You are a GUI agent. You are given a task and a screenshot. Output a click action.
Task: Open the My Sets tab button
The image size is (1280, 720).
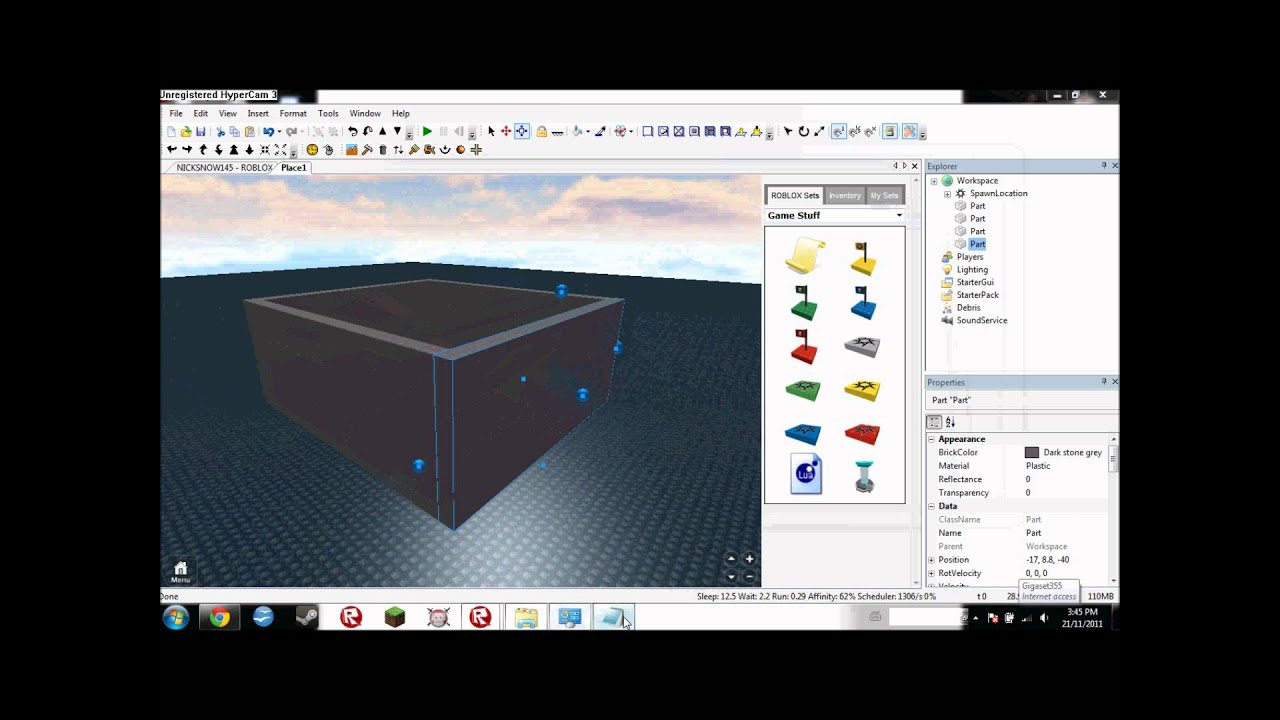click(x=884, y=196)
